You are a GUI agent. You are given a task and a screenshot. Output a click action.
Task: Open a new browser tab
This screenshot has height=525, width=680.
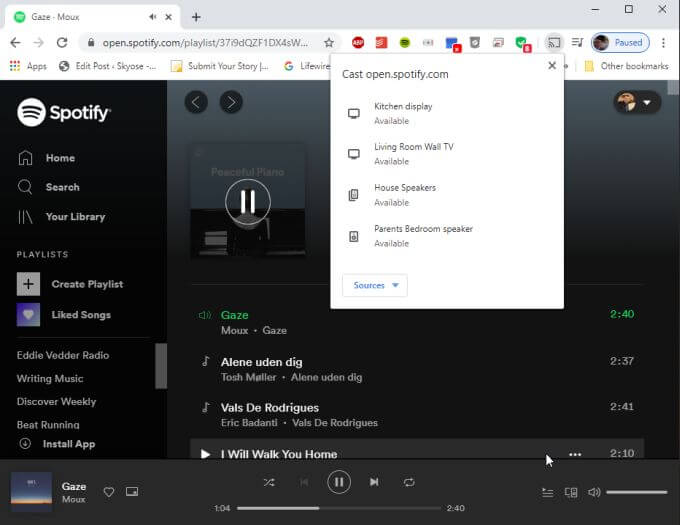pyautogui.click(x=196, y=17)
